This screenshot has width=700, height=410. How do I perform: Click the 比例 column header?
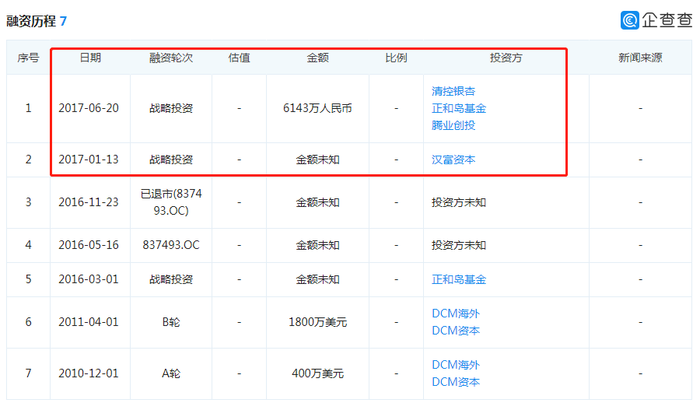[x=396, y=58]
